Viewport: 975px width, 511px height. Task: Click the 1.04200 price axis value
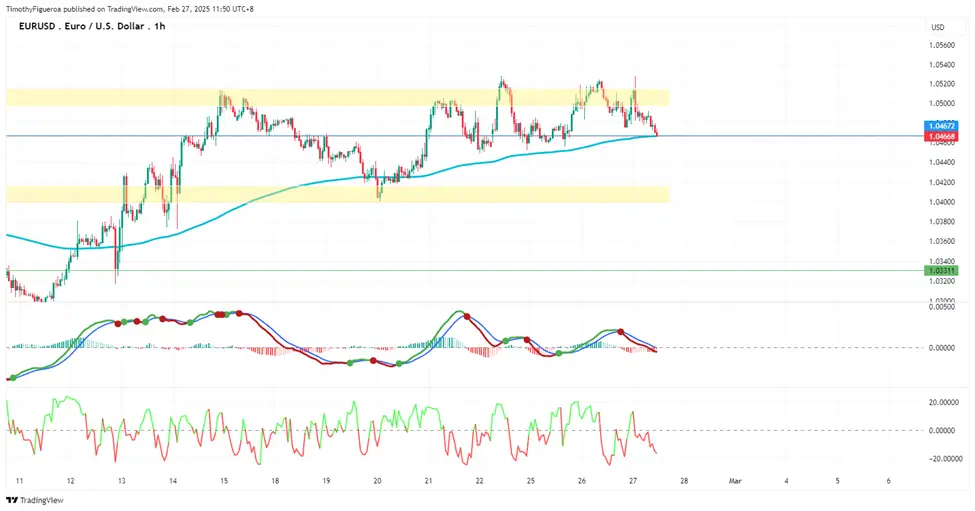[942, 183]
